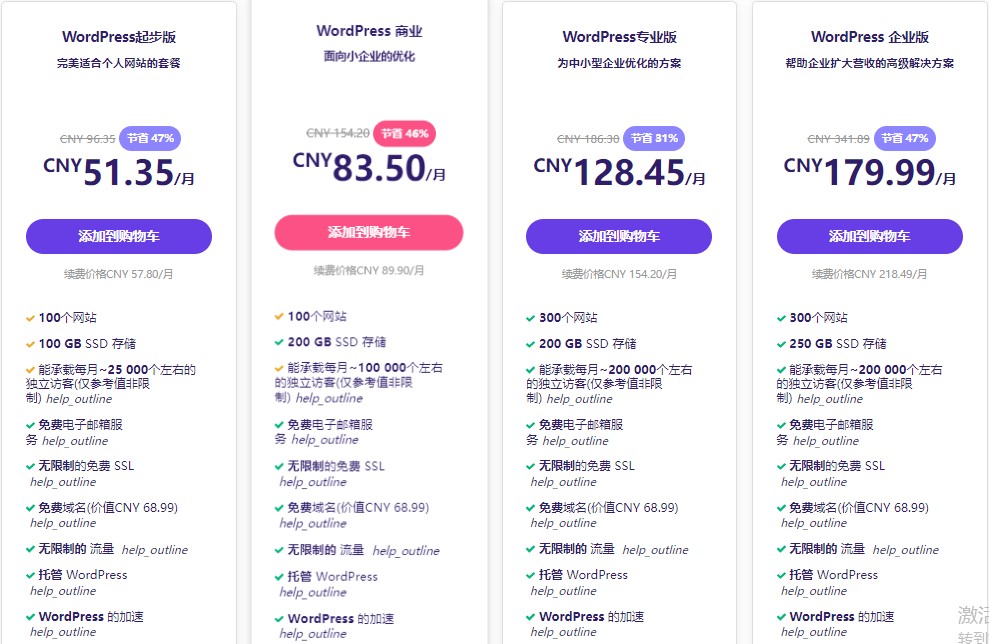The height and width of the screenshot is (644, 989).
Task: Add WordPress起步版 plan to cart
Action: pos(119,237)
